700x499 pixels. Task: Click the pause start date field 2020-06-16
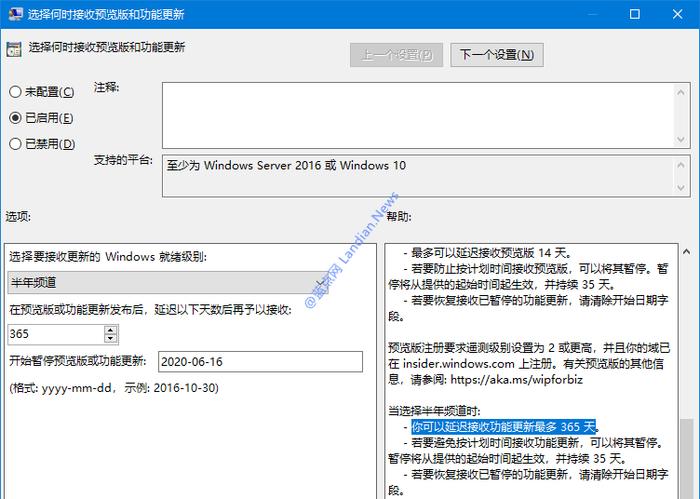click(x=260, y=362)
